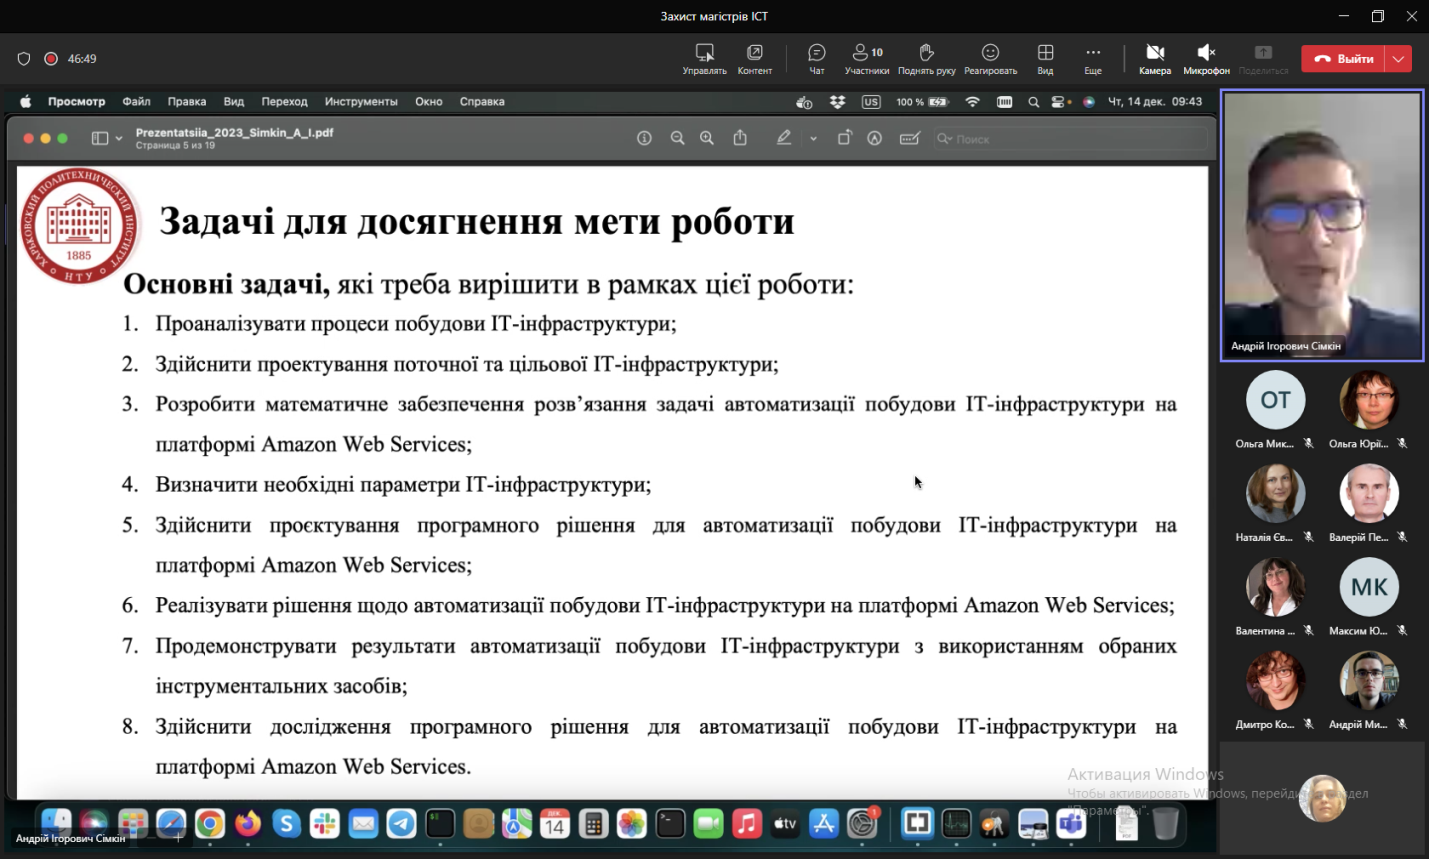This screenshot has height=859, width=1429.
Task: Expand the arrow next to Leave button
Action: (1399, 59)
